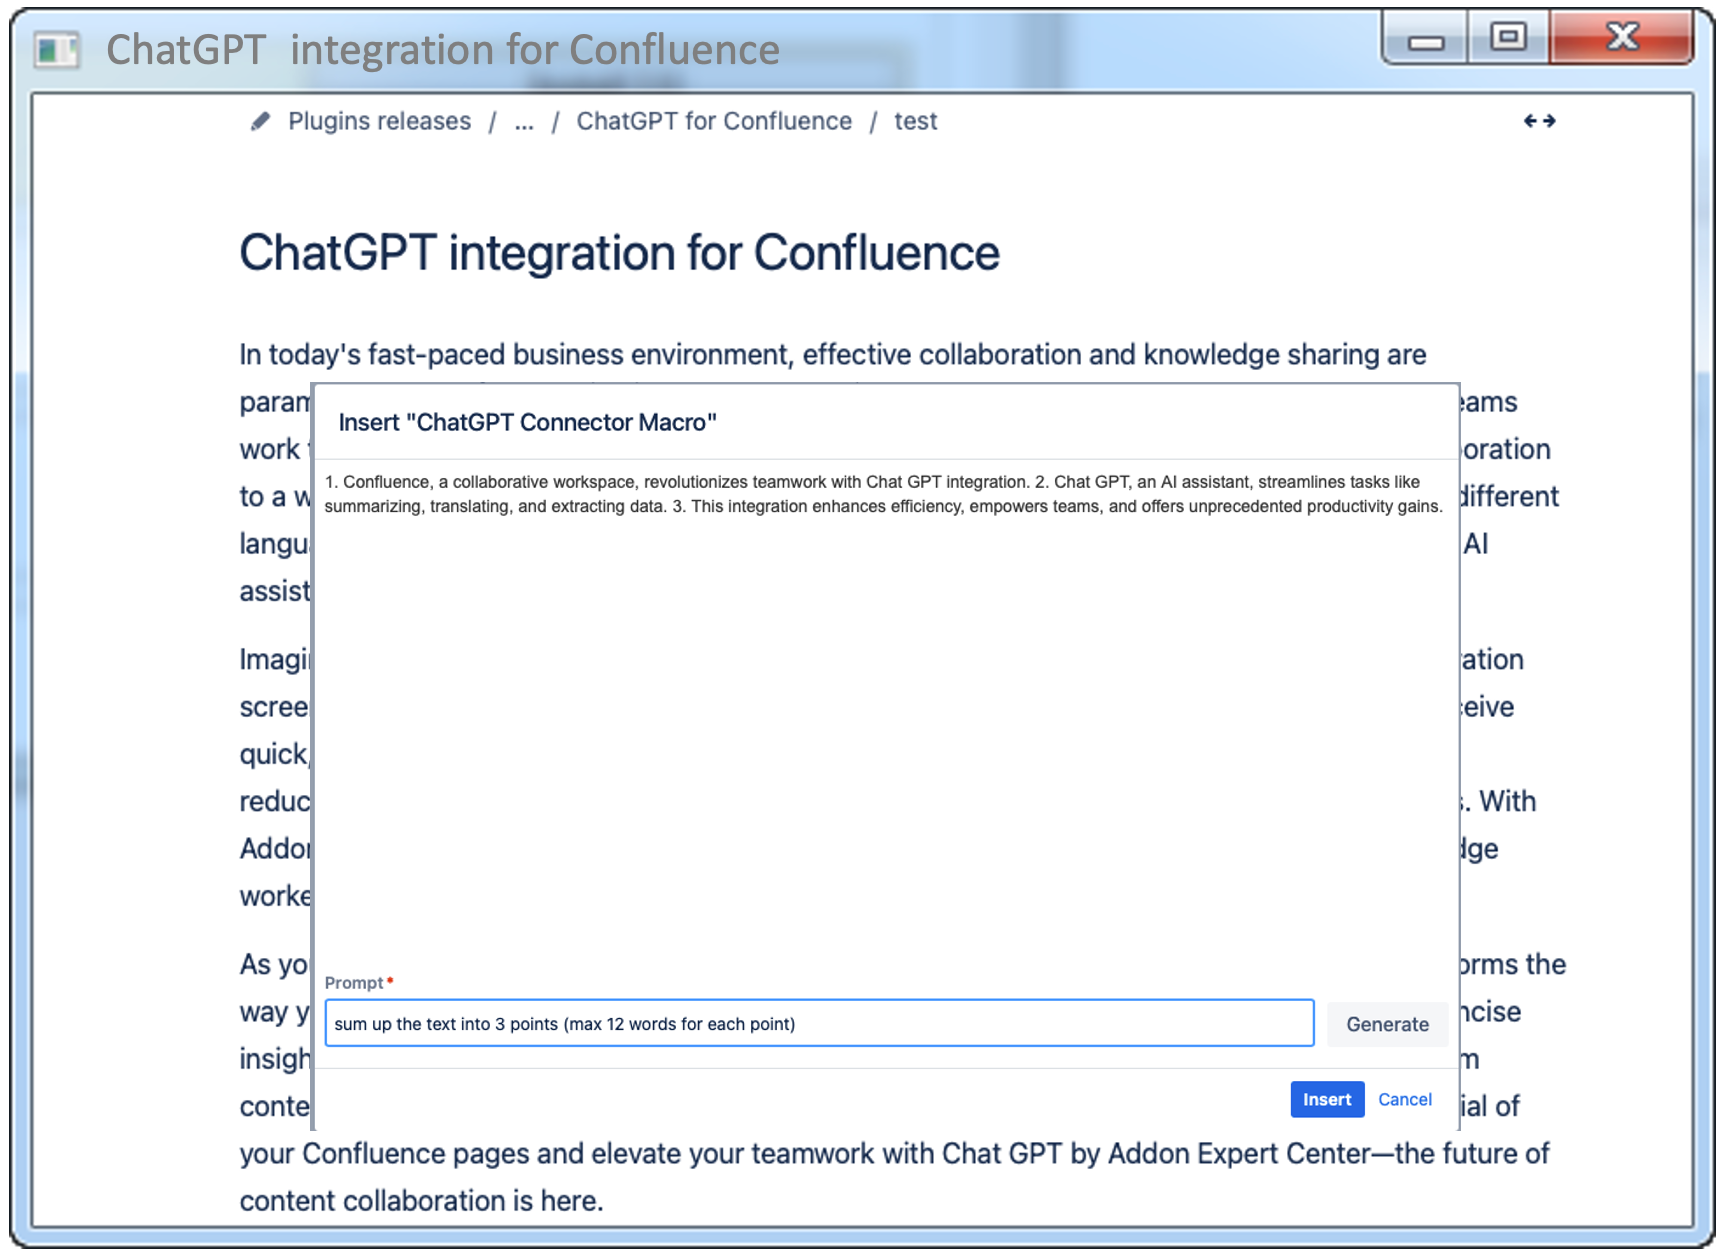1724x1260 pixels.
Task: Open ChatGPT for Confluence breadcrumb
Action: [x=714, y=121]
